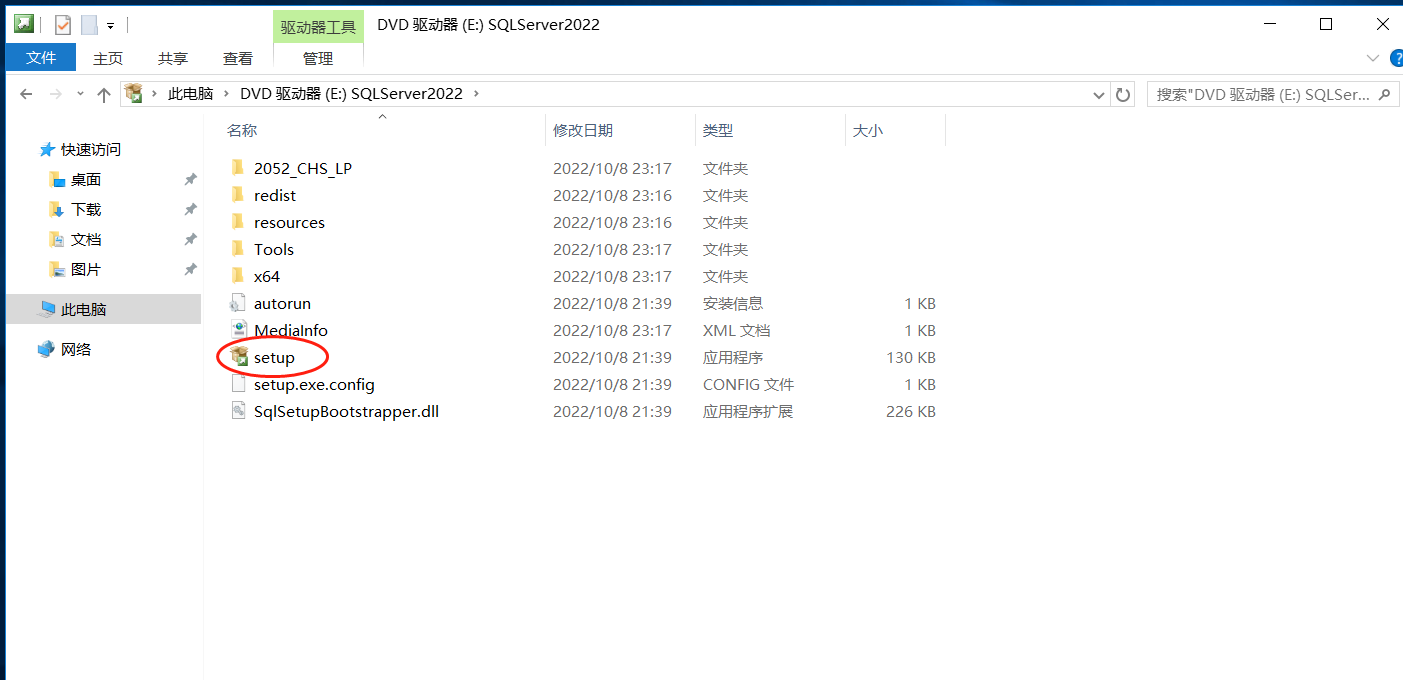Click the autorun file icon

pyautogui.click(x=237, y=302)
